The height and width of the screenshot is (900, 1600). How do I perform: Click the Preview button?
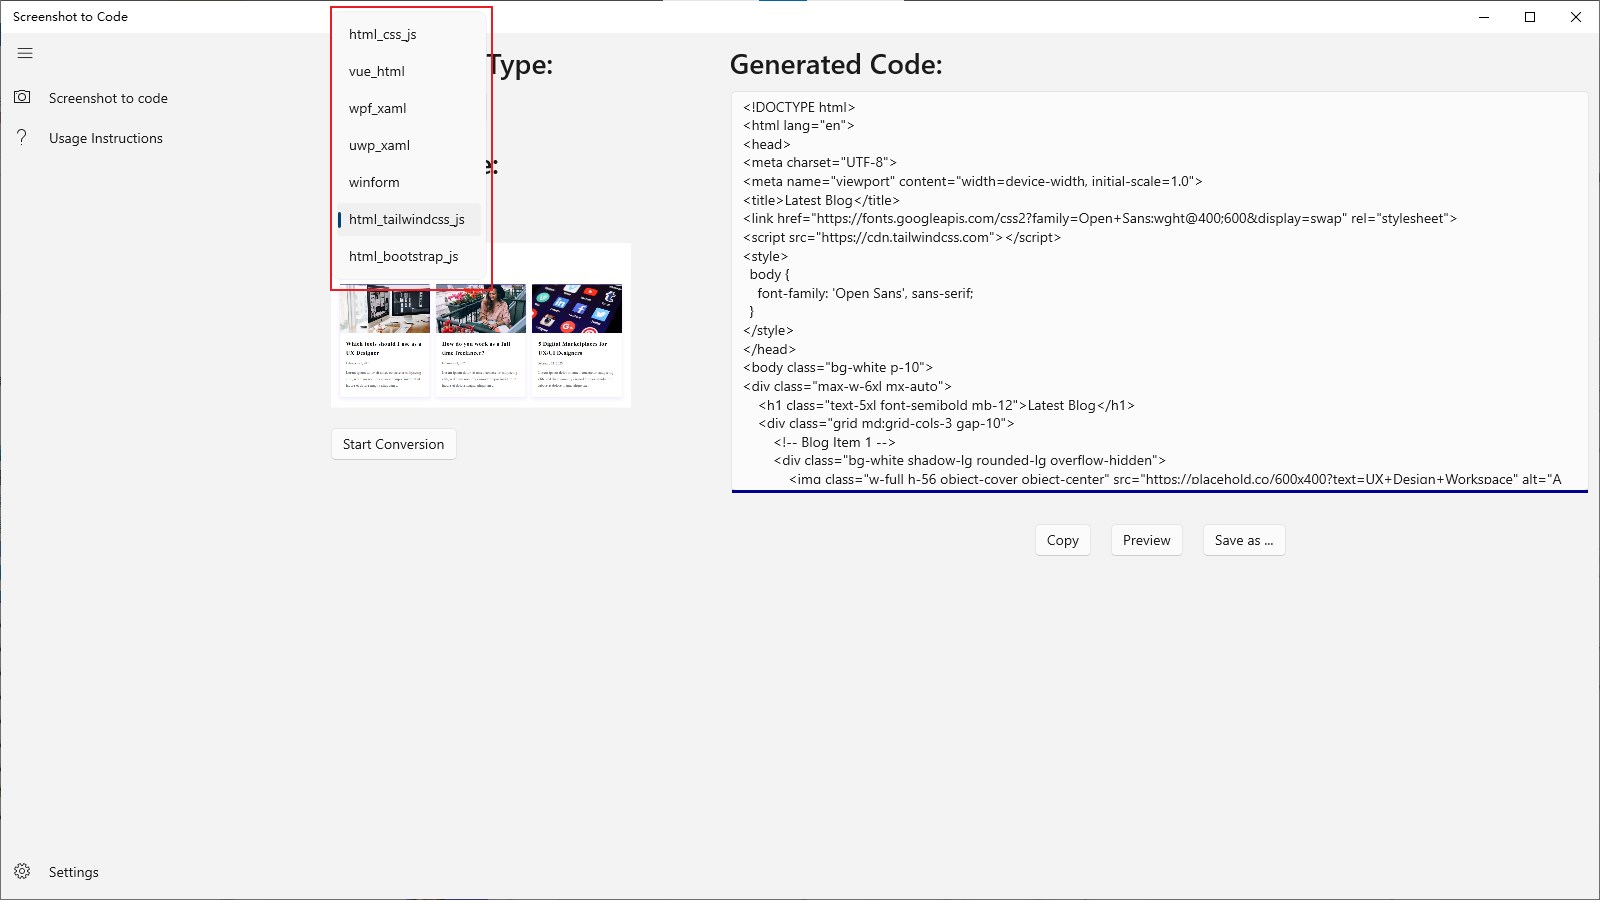pyautogui.click(x=1146, y=540)
